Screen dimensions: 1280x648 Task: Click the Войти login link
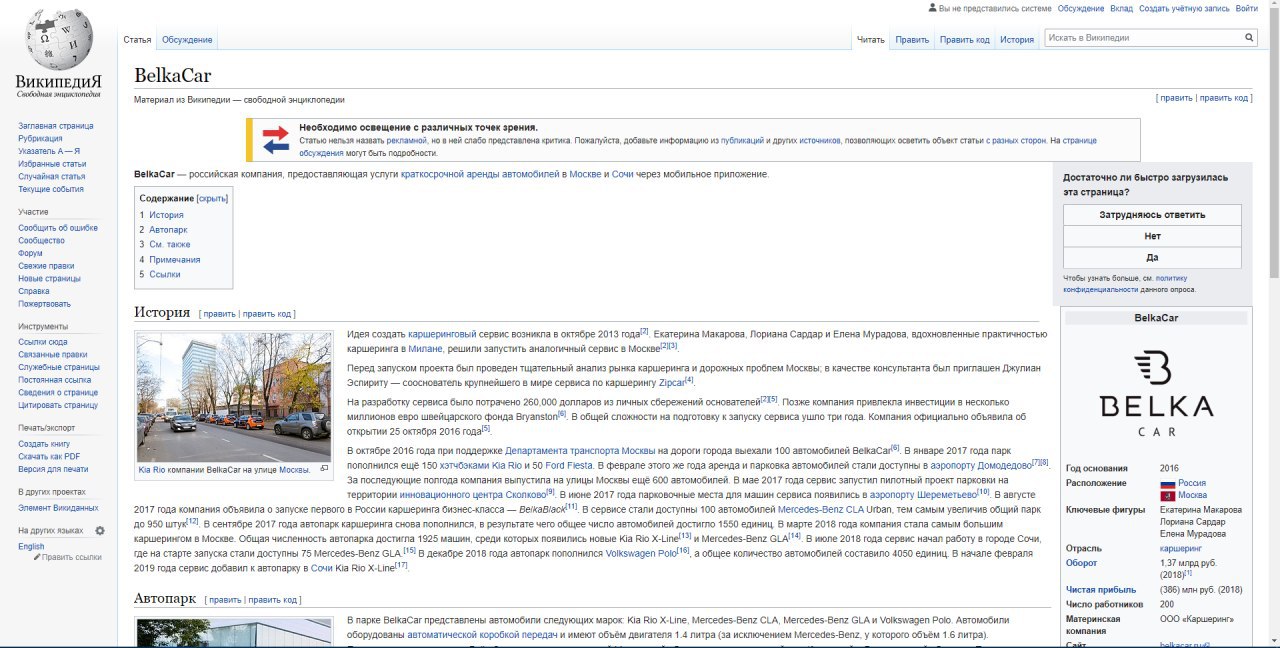1246,8
